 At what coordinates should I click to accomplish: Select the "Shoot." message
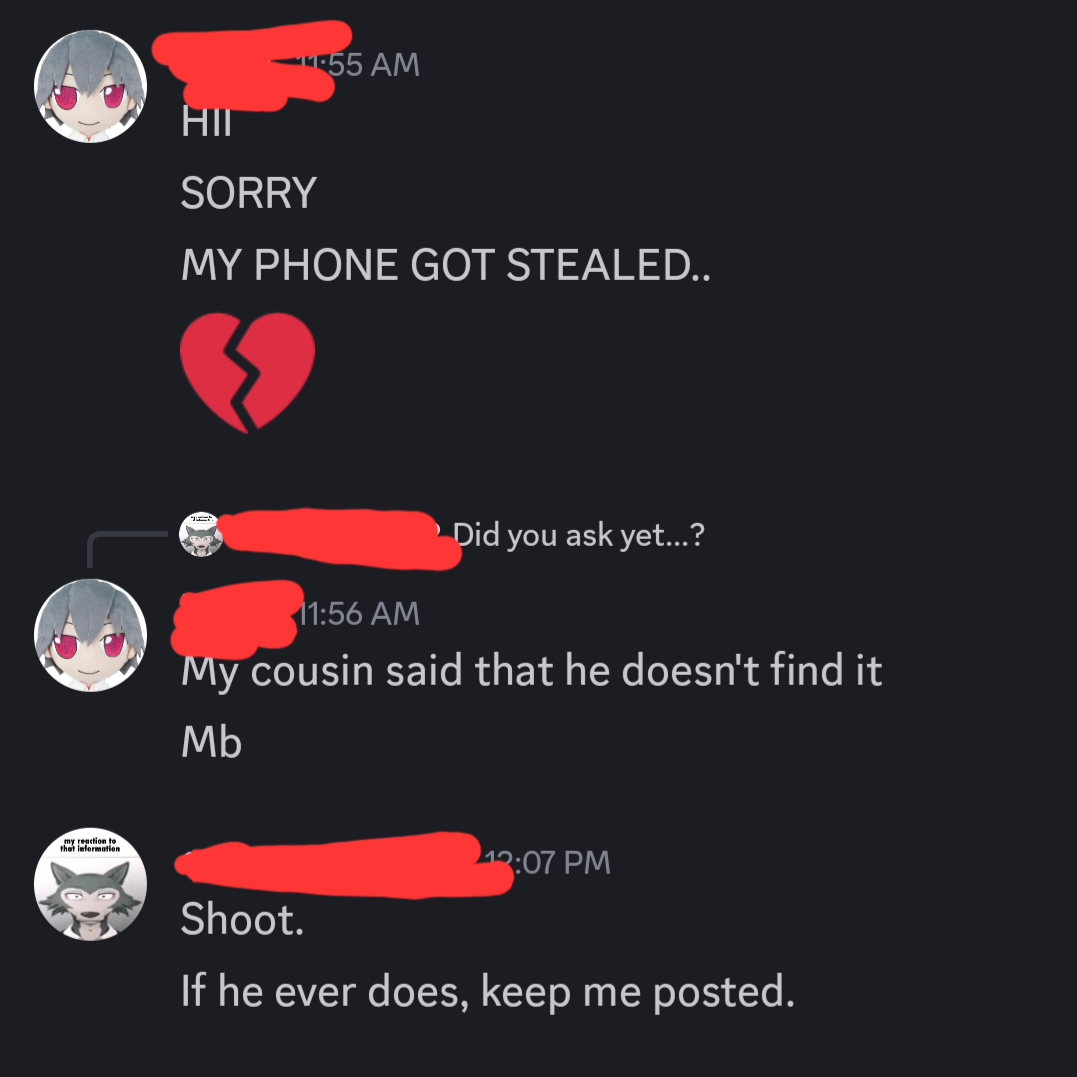(242, 919)
